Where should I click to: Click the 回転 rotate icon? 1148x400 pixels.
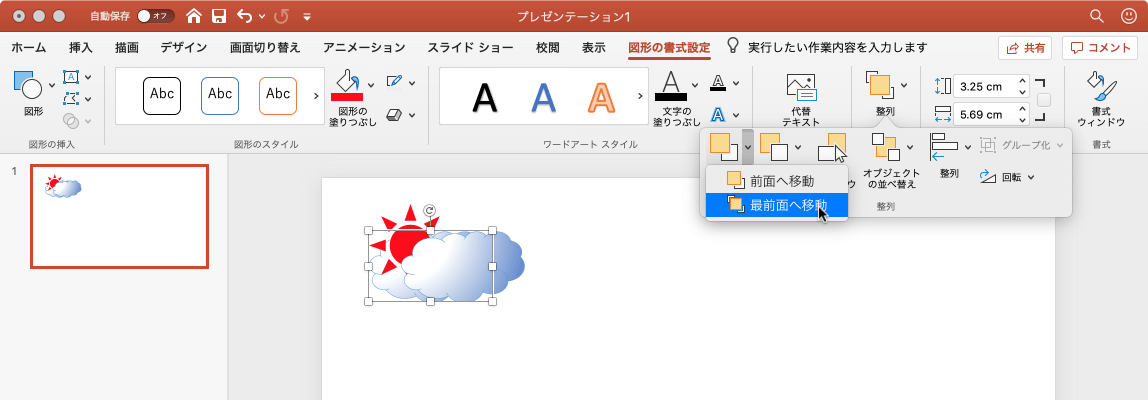tap(988, 177)
